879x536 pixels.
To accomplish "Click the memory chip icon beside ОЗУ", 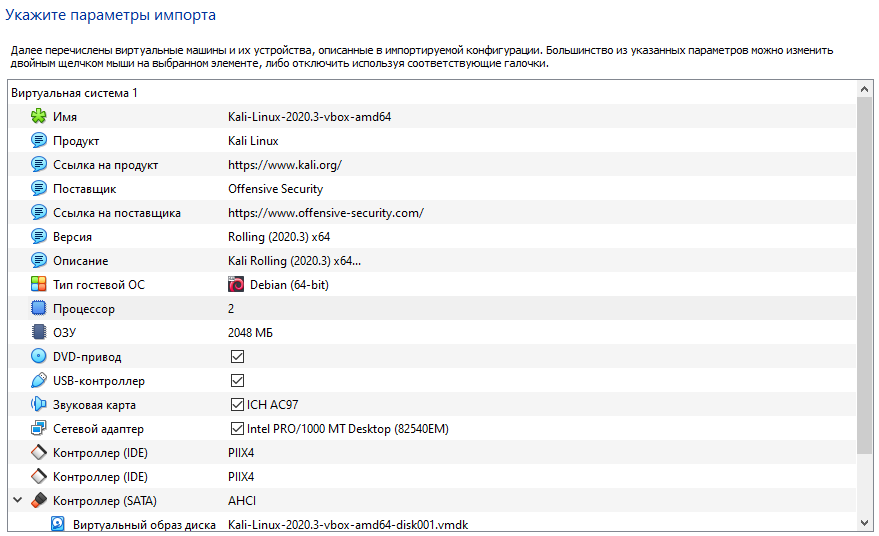I will click(39, 332).
